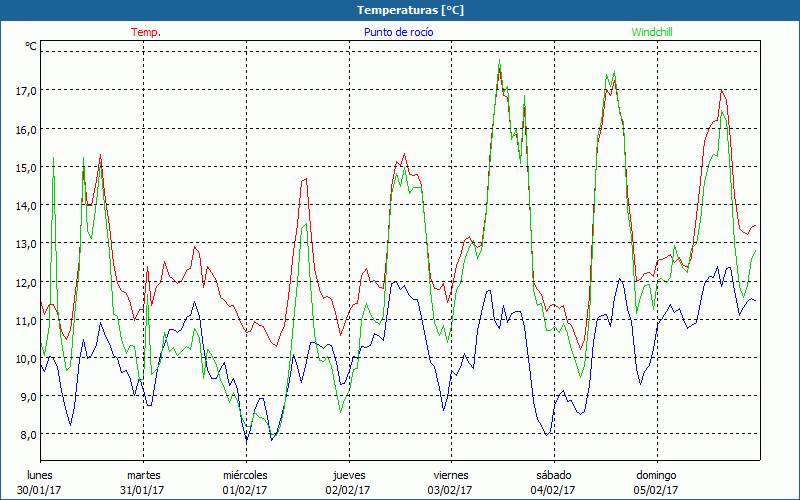Viewport: 800px width, 500px height.
Task: Select the jueves day label
Action: pyautogui.click(x=348, y=475)
